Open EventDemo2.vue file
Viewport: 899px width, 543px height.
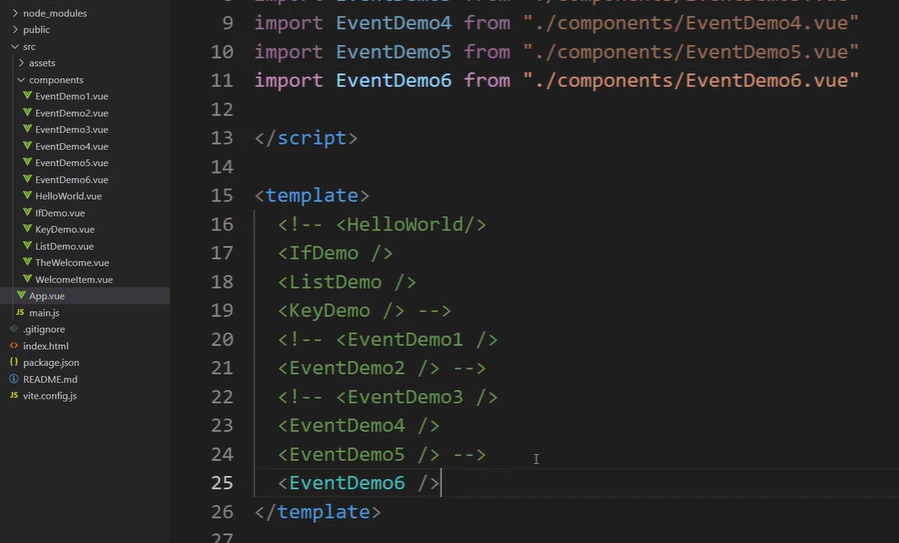click(72, 113)
